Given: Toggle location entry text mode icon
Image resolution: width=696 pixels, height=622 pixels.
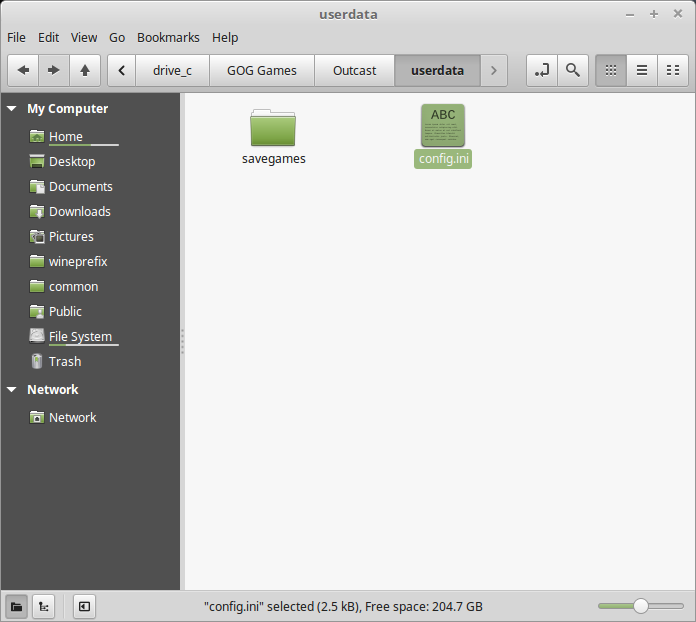Looking at the screenshot, I should [x=542, y=70].
